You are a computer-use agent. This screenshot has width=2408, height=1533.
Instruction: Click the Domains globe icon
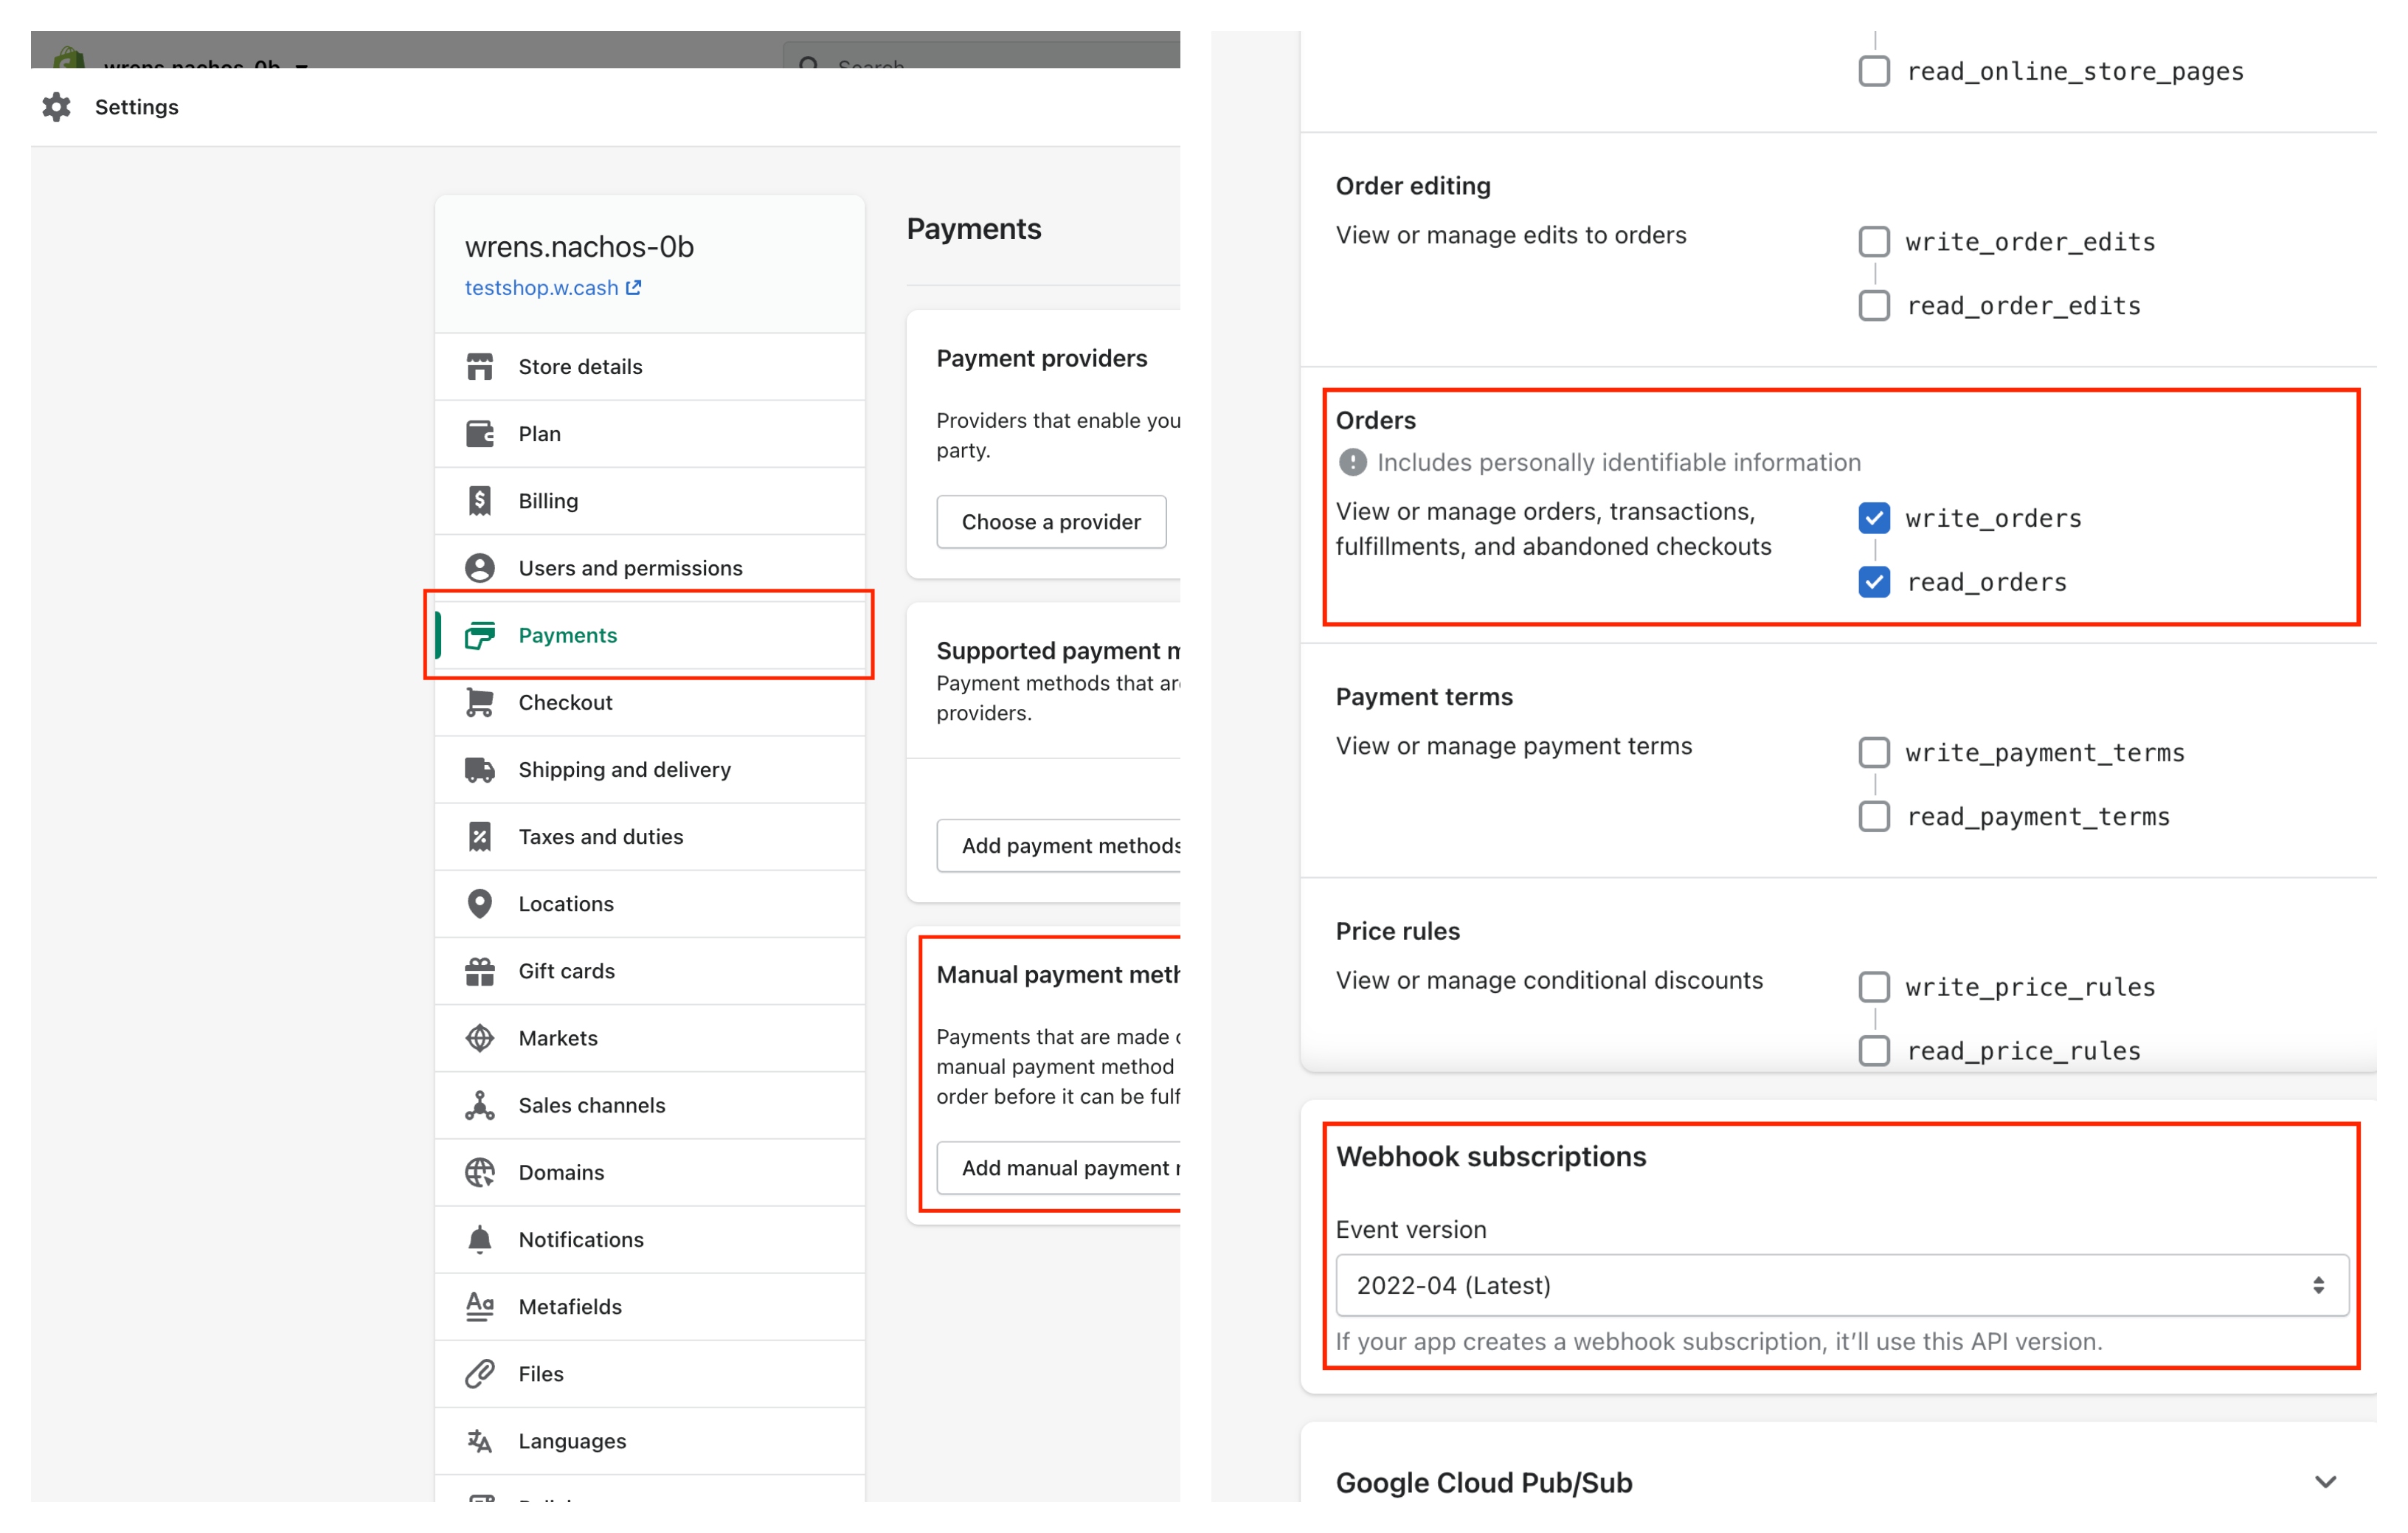tap(480, 1172)
